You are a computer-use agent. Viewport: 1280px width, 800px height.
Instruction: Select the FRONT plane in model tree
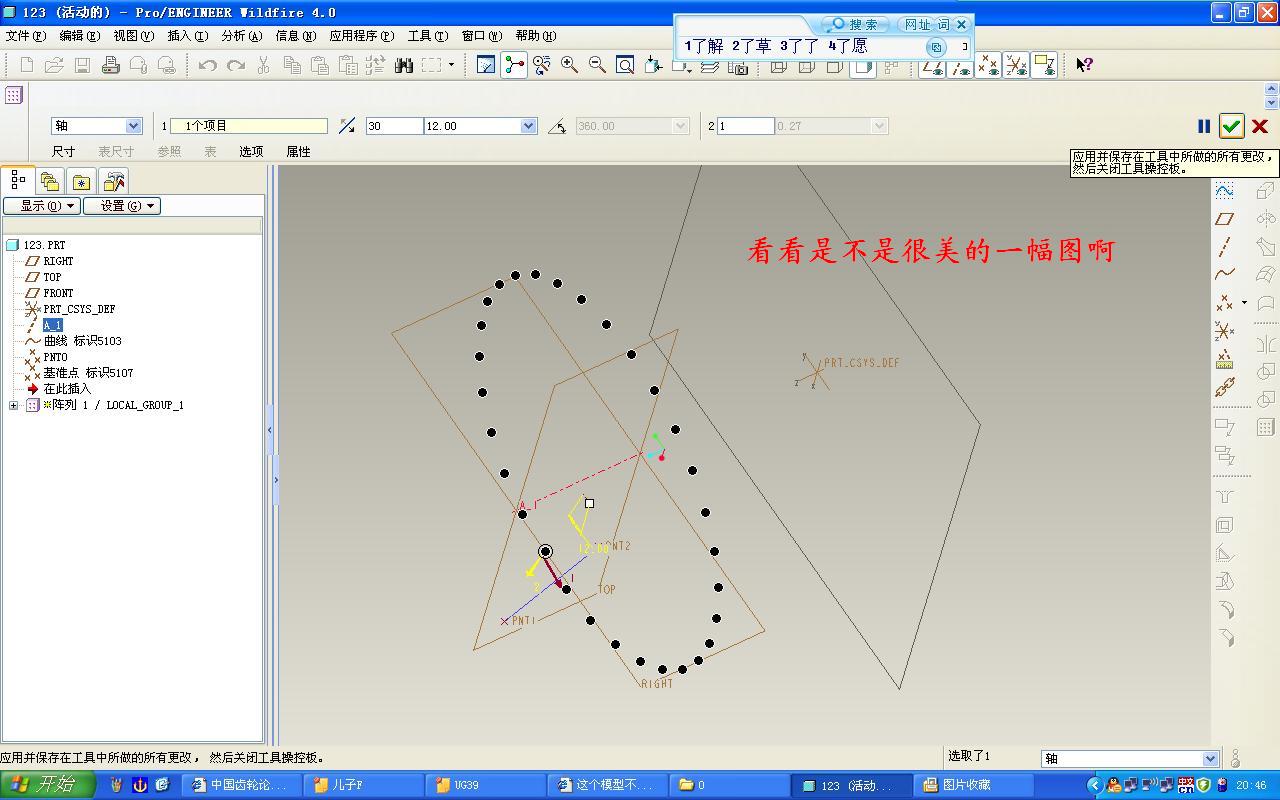(57, 293)
